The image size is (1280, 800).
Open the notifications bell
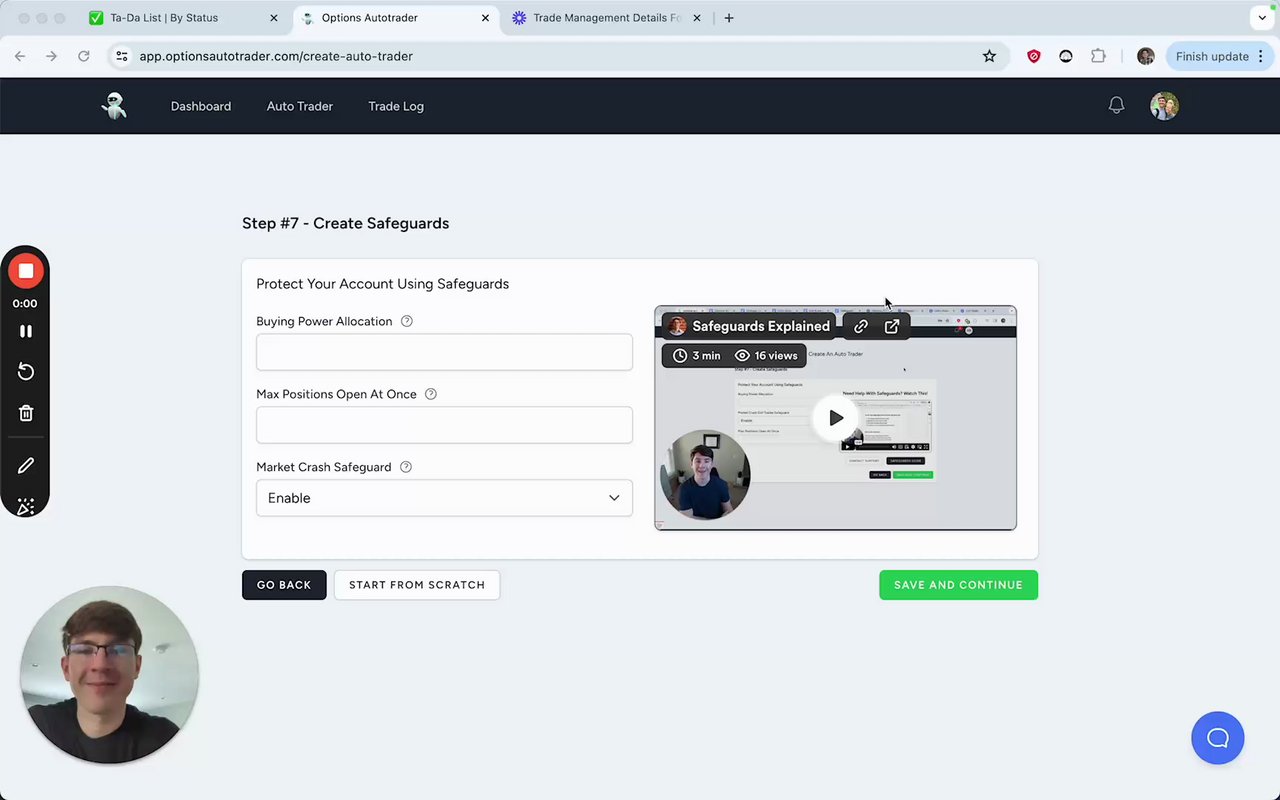pyautogui.click(x=1116, y=106)
